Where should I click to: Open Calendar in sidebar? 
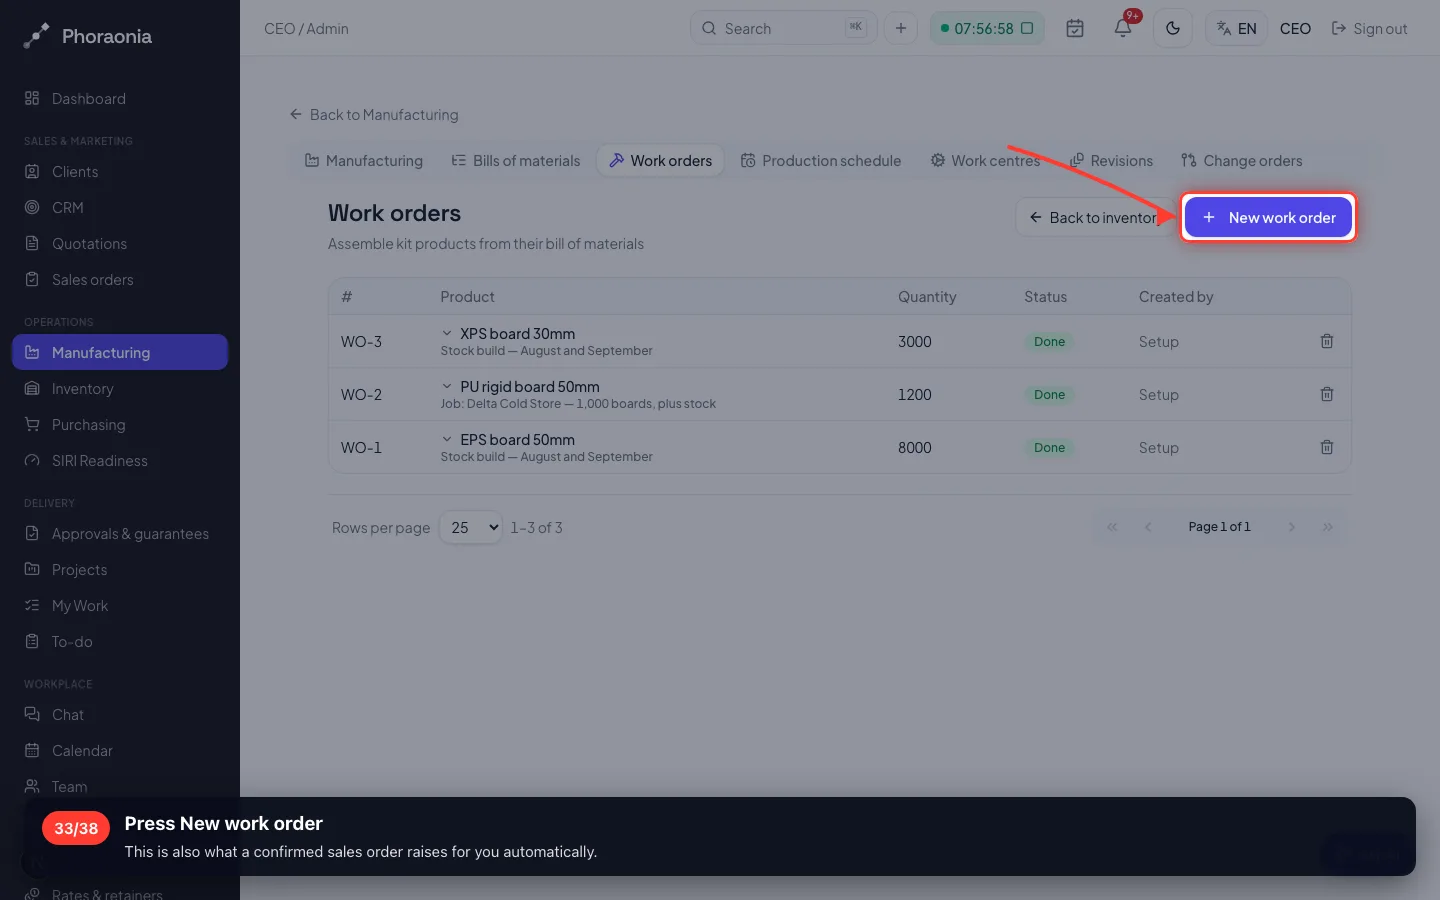[x=120, y=750]
